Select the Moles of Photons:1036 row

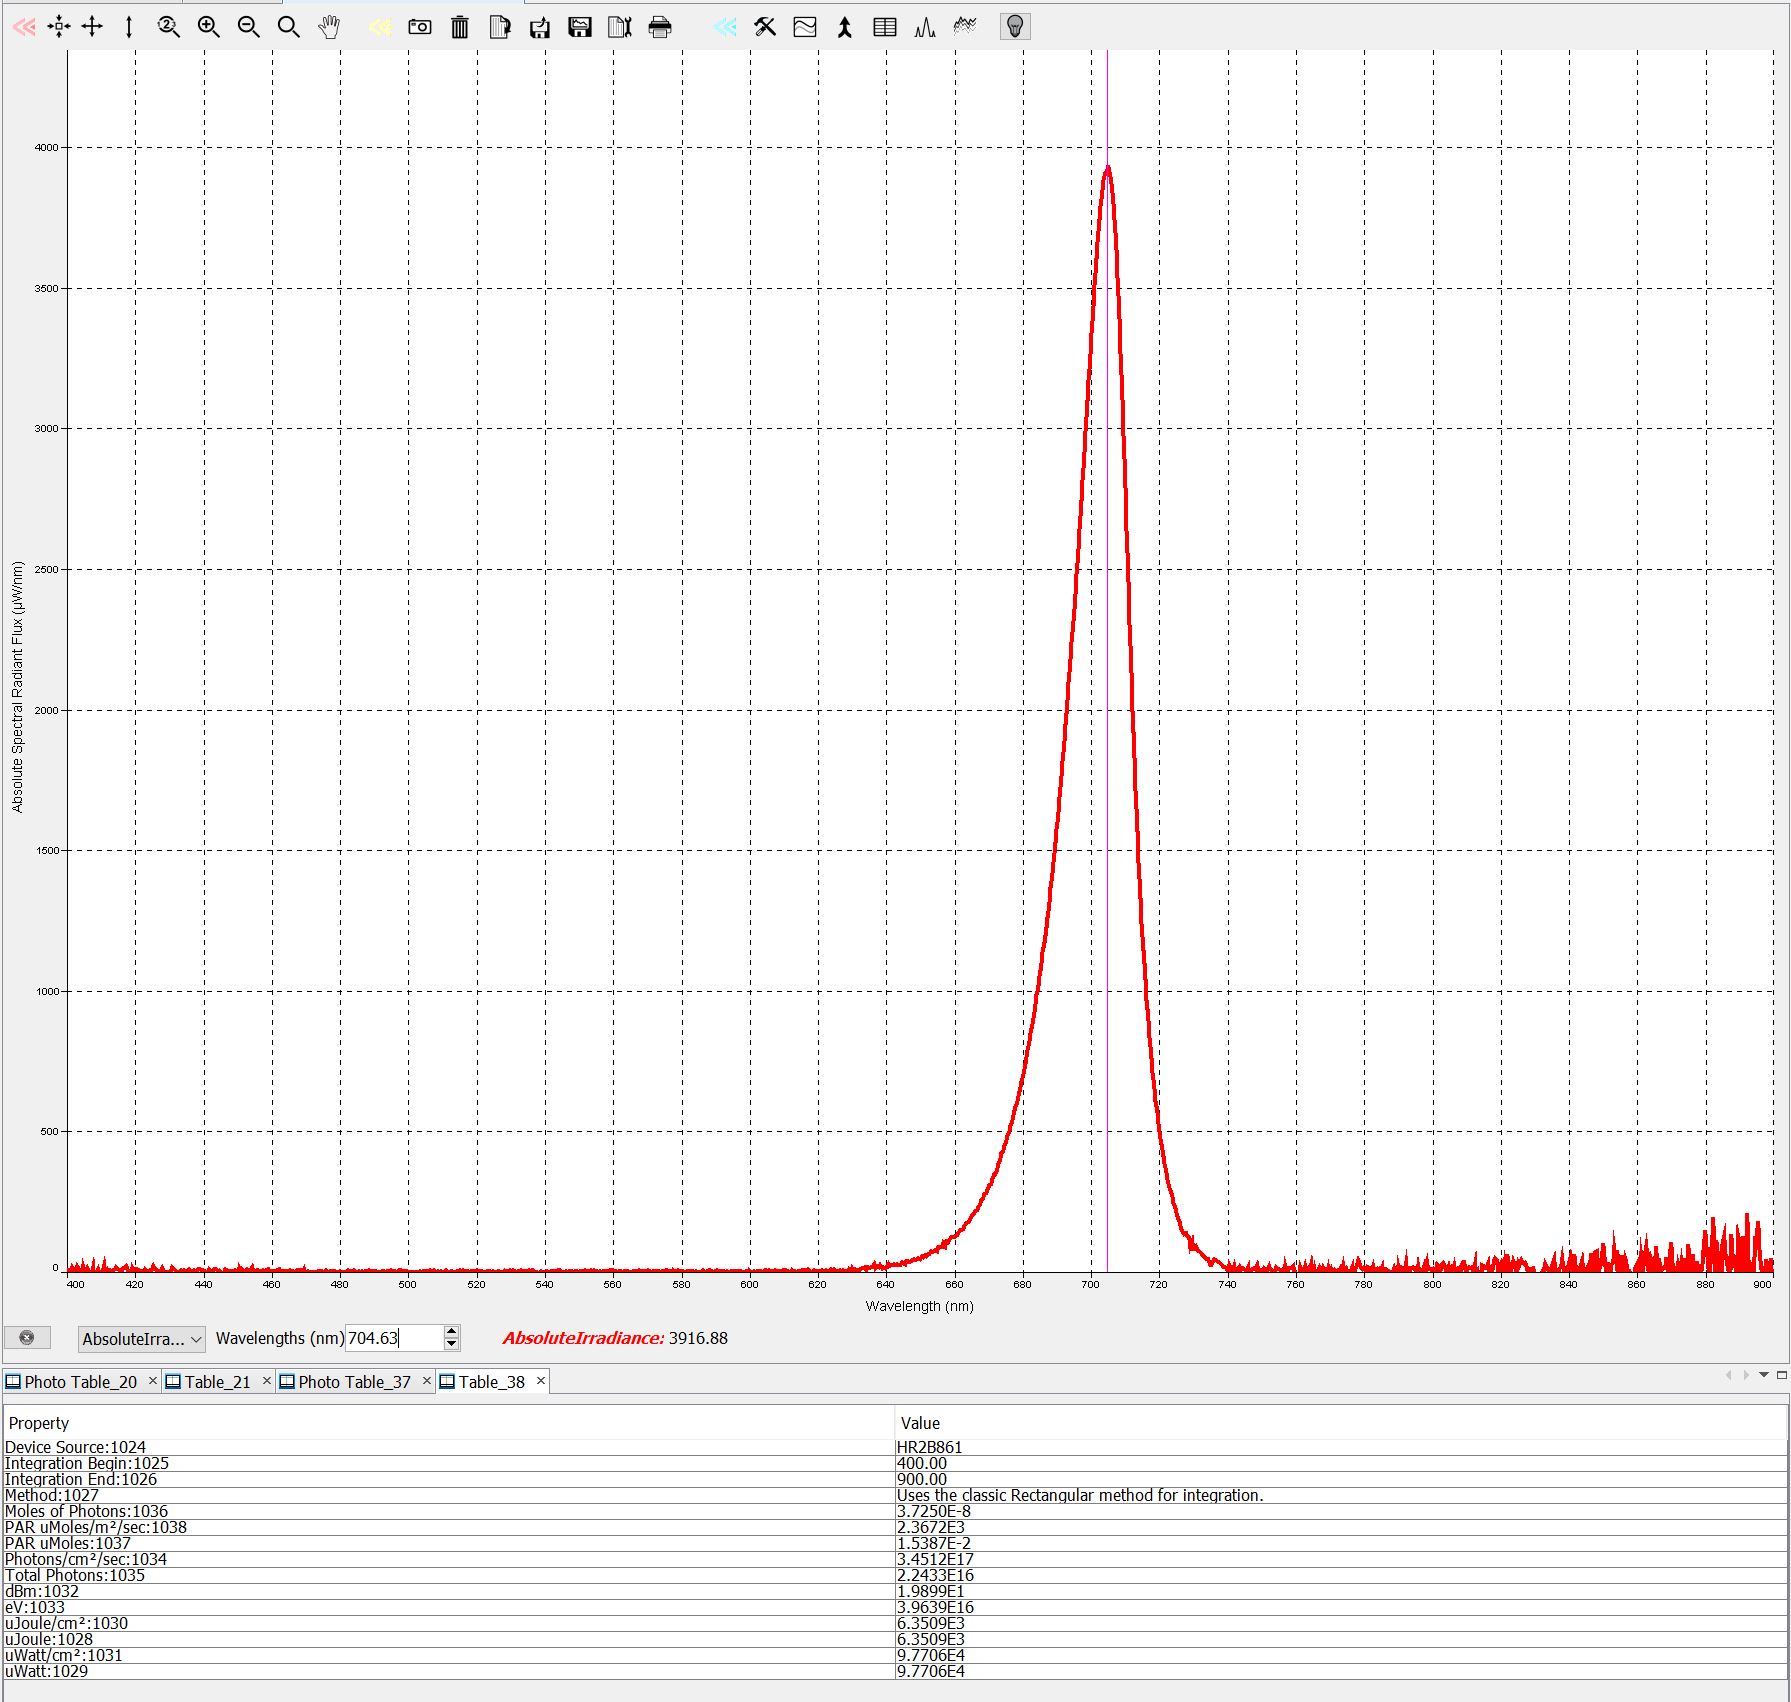point(895,1511)
